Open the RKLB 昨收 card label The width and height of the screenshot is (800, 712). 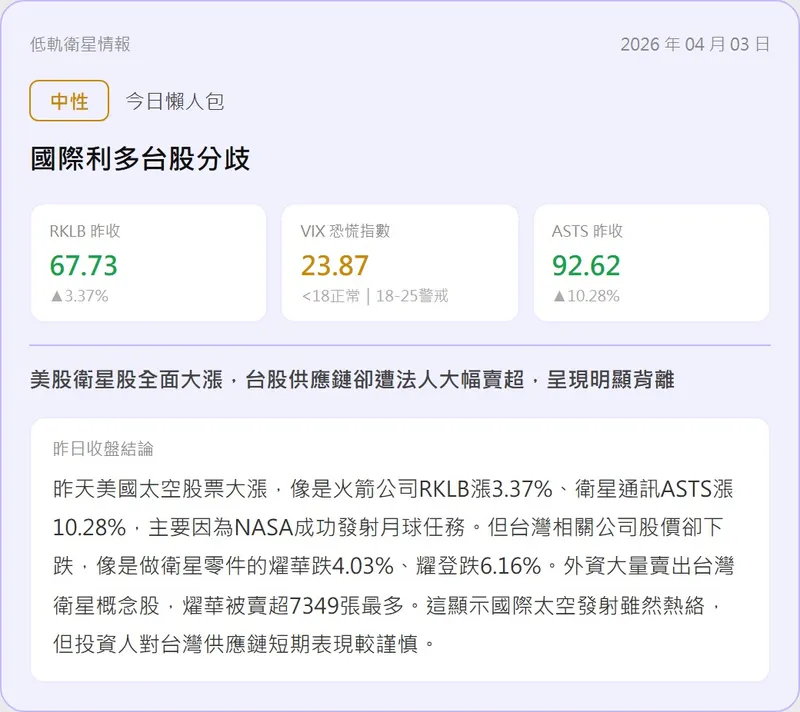click(85, 231)
